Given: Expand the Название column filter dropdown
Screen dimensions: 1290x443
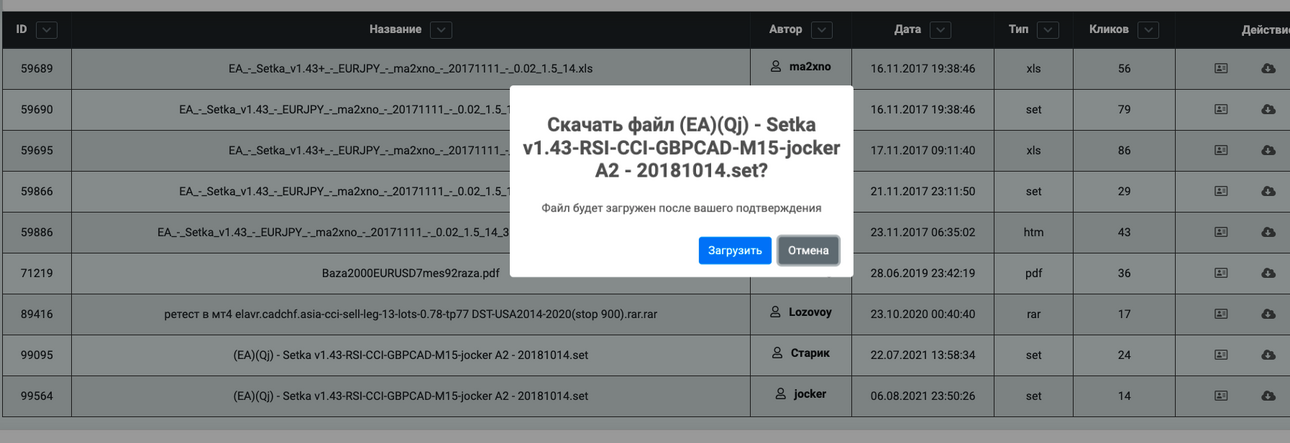Looking at the screenshot, I should (441, 30).
